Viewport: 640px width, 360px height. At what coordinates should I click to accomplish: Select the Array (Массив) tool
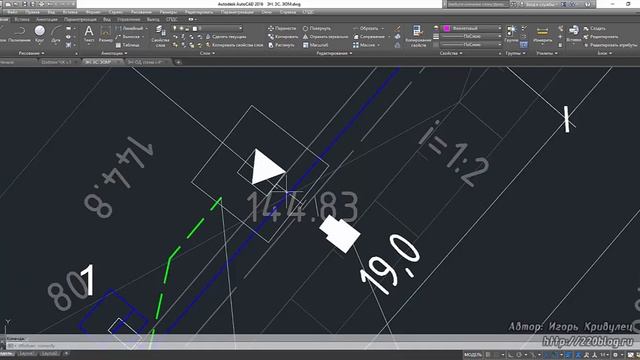[364, 45]
